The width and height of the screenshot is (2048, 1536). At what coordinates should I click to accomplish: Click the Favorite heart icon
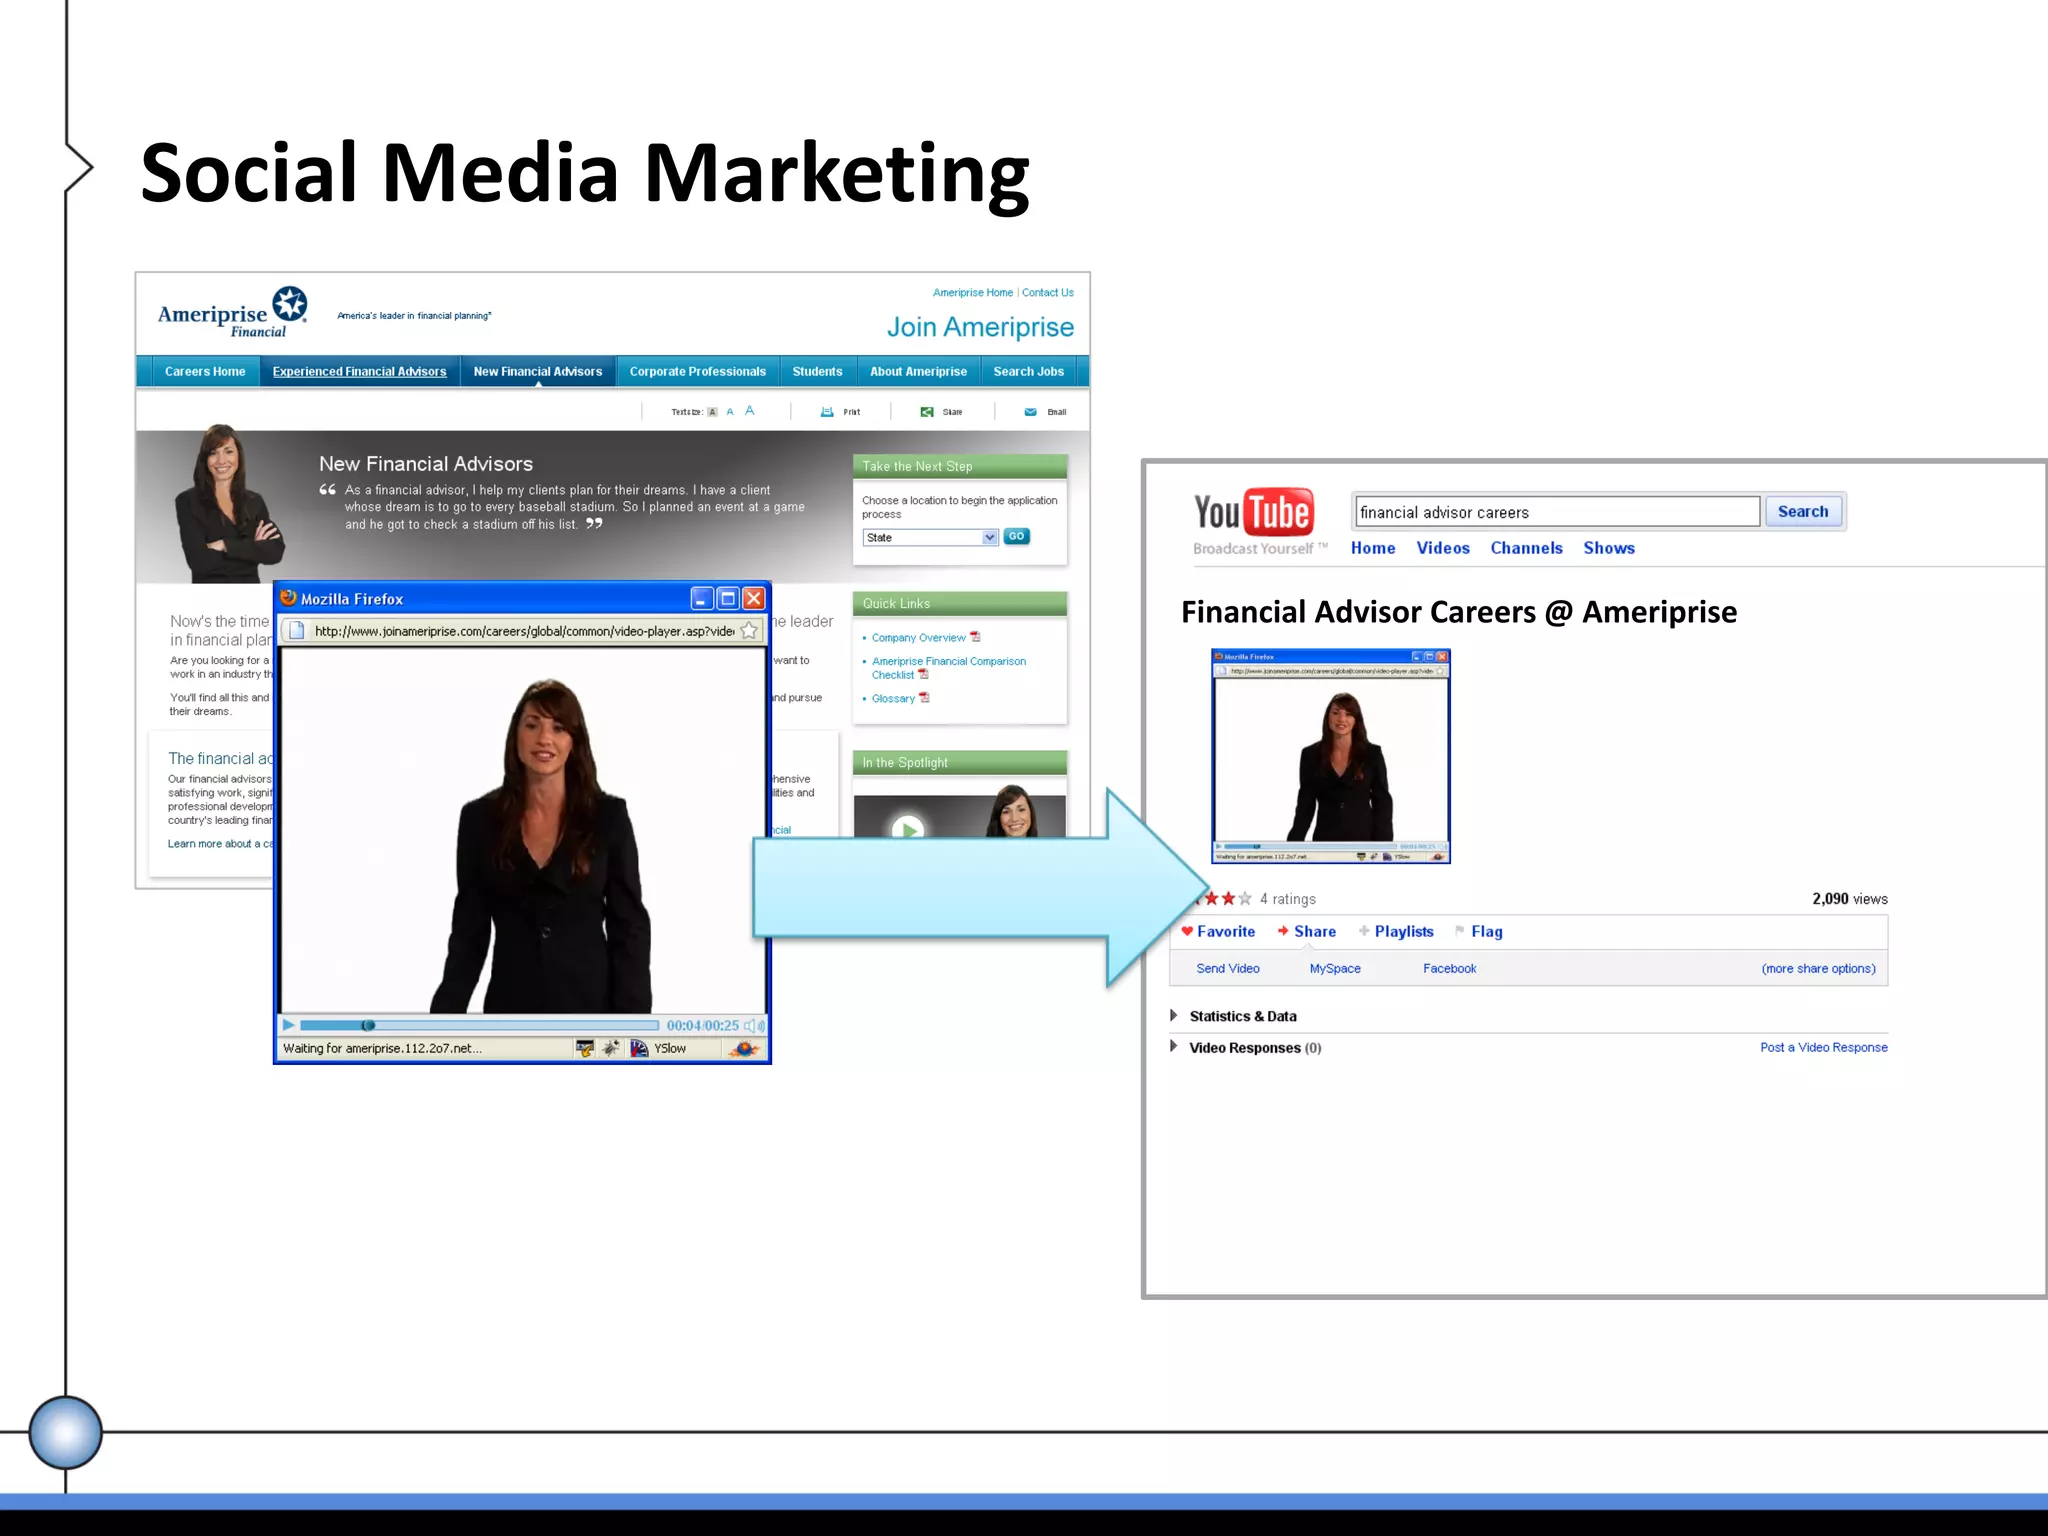coord(1187,931)
